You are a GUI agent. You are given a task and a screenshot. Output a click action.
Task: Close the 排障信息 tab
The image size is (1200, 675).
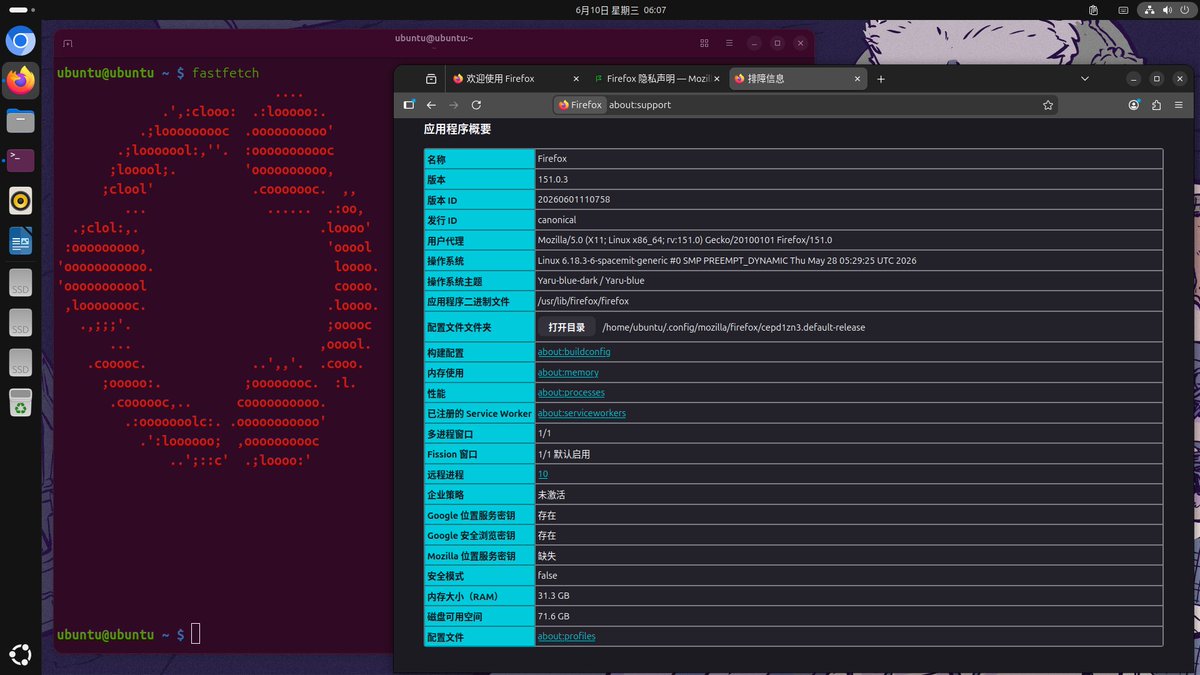(x=856, y=79)
